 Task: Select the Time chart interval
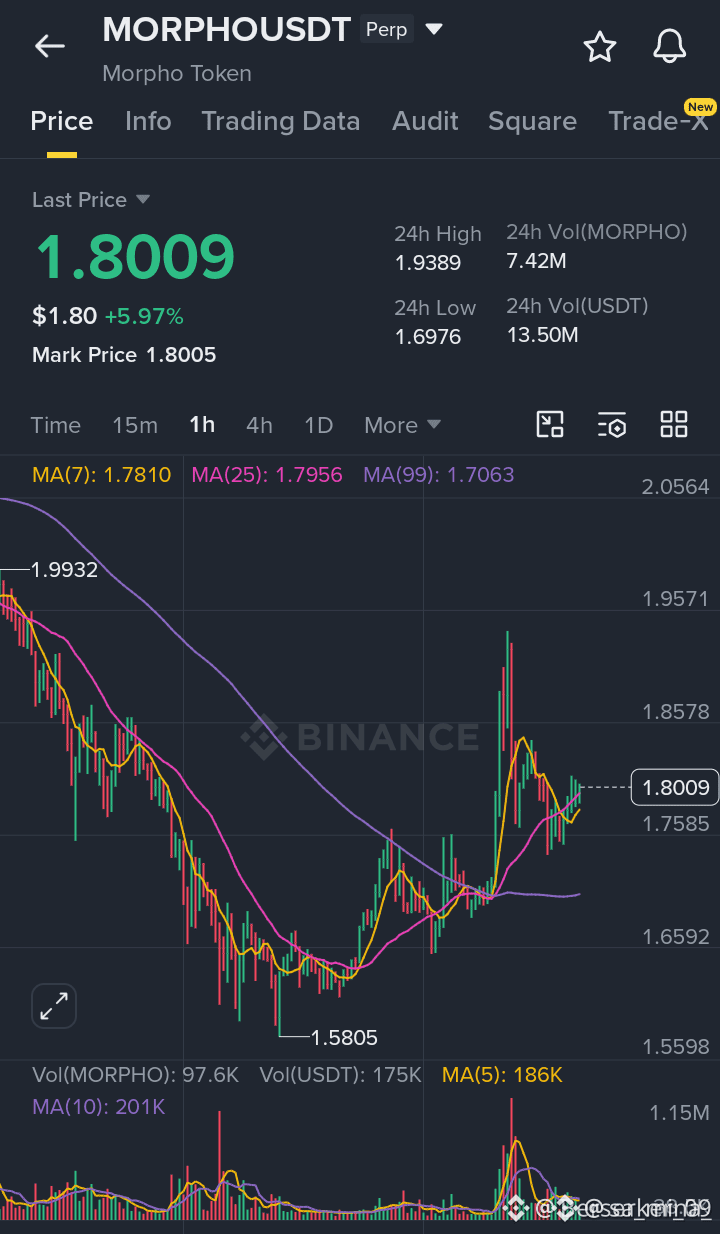click(55, 425)
